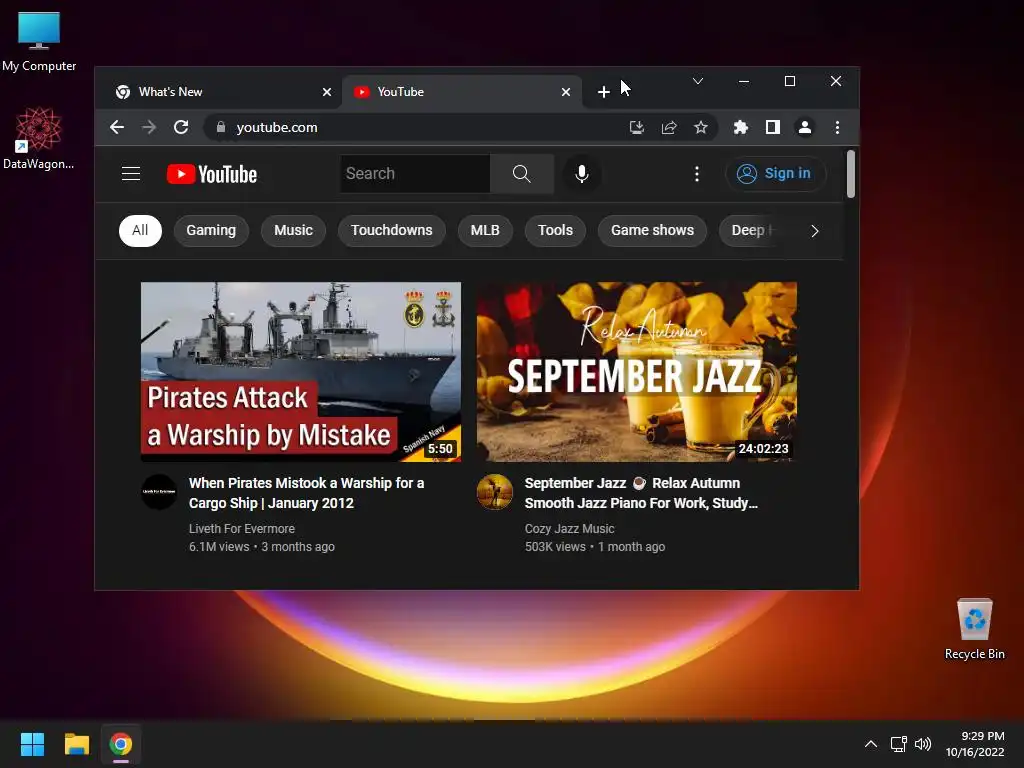Click the magnifier search button
This screenshot has height=768, width=1024.
522,174
